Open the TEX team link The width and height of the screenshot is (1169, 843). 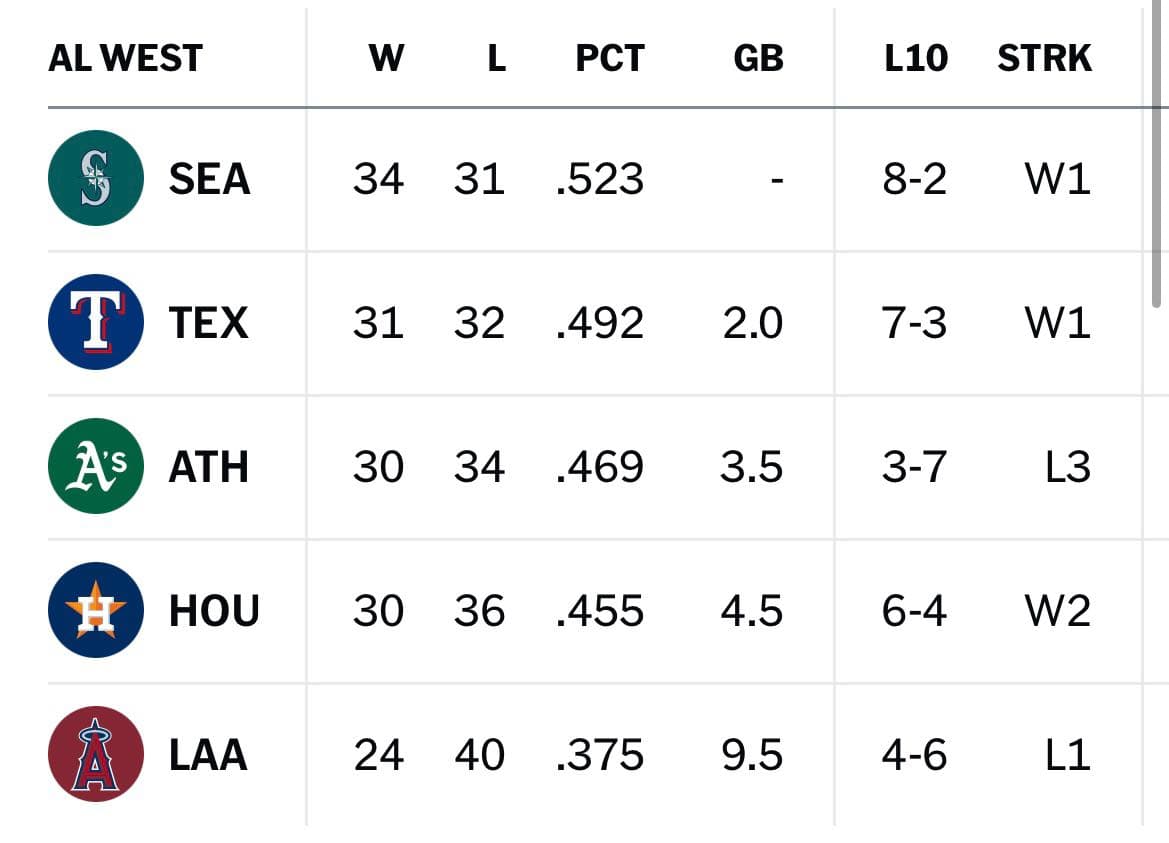pyautogui.click(x=209, y=323)
